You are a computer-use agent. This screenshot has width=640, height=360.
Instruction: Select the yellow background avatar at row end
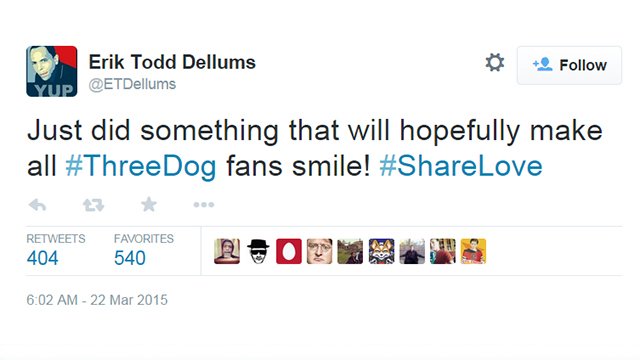473,251
